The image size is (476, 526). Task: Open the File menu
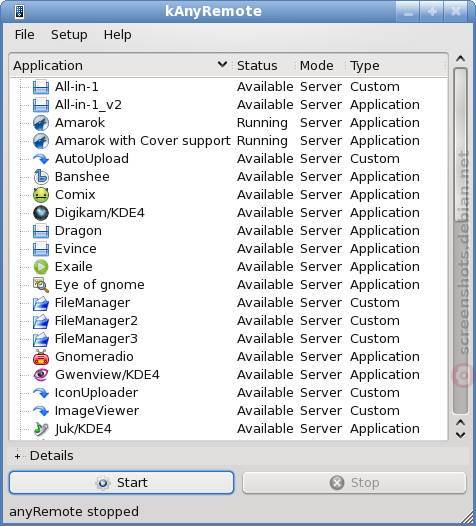(x=24, y=35)
